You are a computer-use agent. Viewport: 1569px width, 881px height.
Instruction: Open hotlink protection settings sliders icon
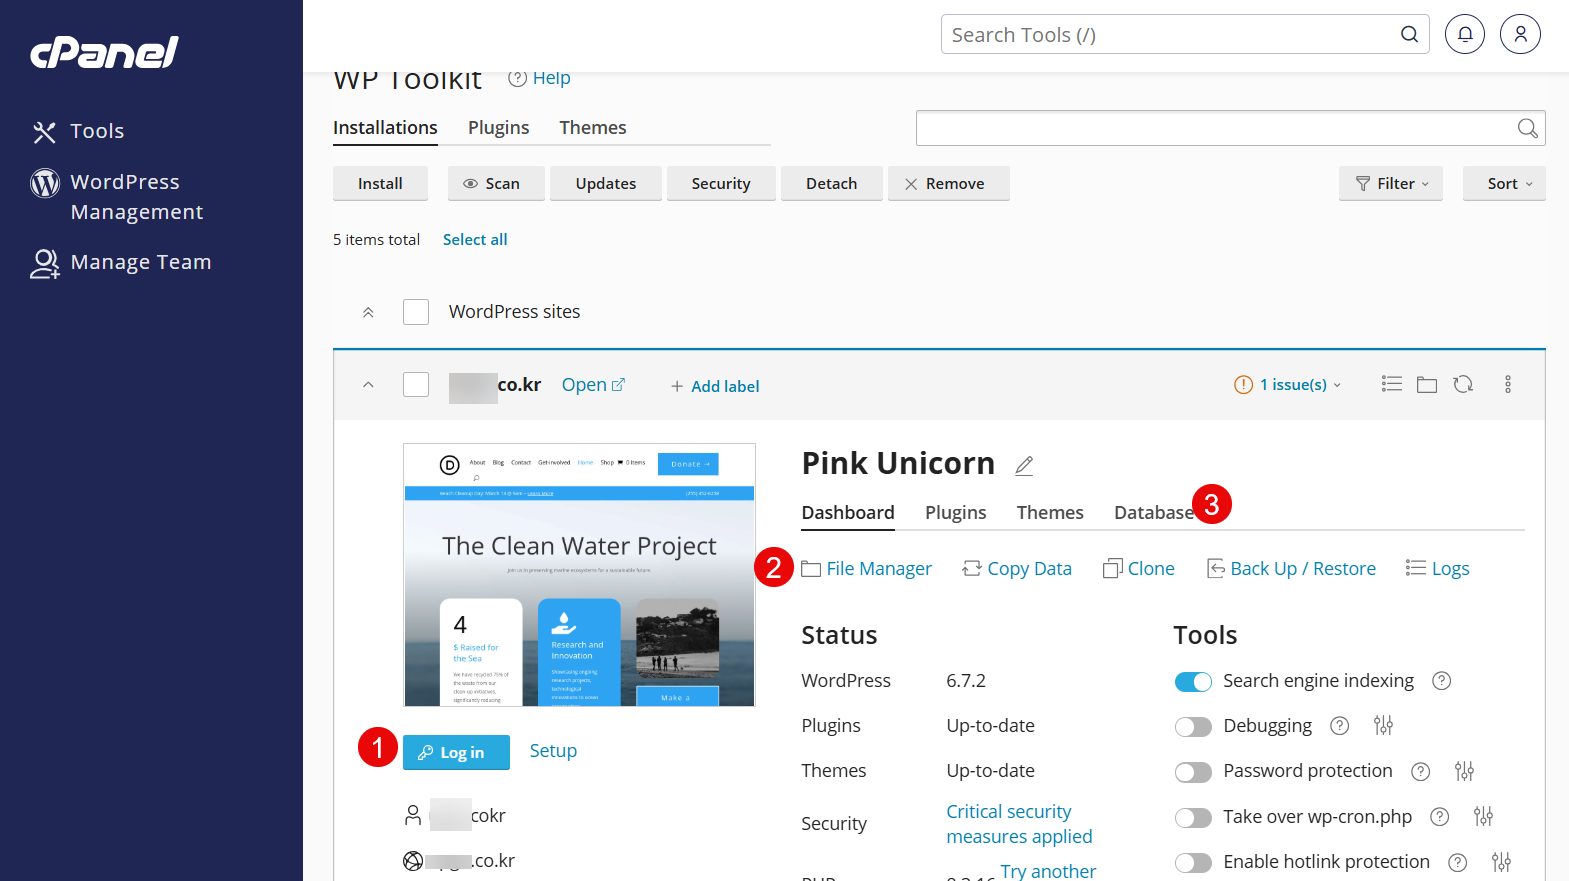pos(1501,861)
